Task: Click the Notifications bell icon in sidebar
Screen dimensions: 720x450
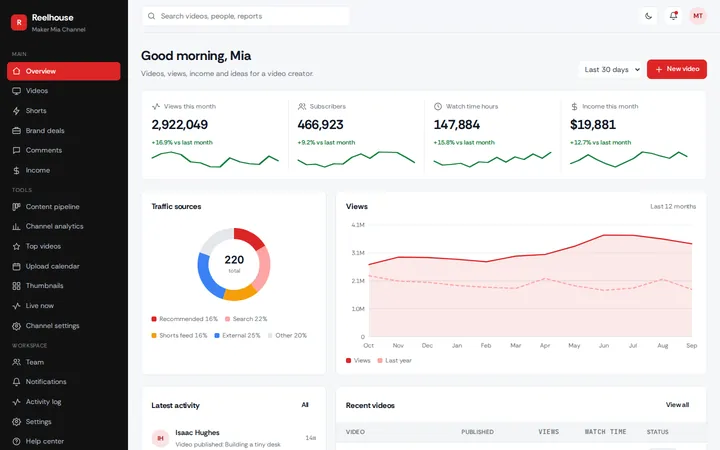Action: point(17,382)
